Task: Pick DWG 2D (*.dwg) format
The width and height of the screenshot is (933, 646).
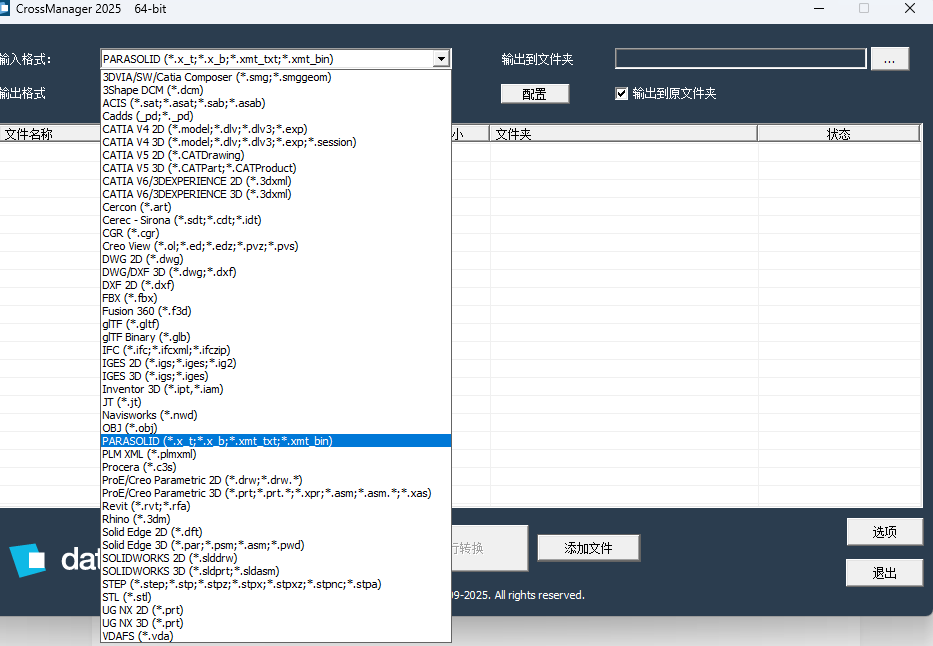Action: 276,259
